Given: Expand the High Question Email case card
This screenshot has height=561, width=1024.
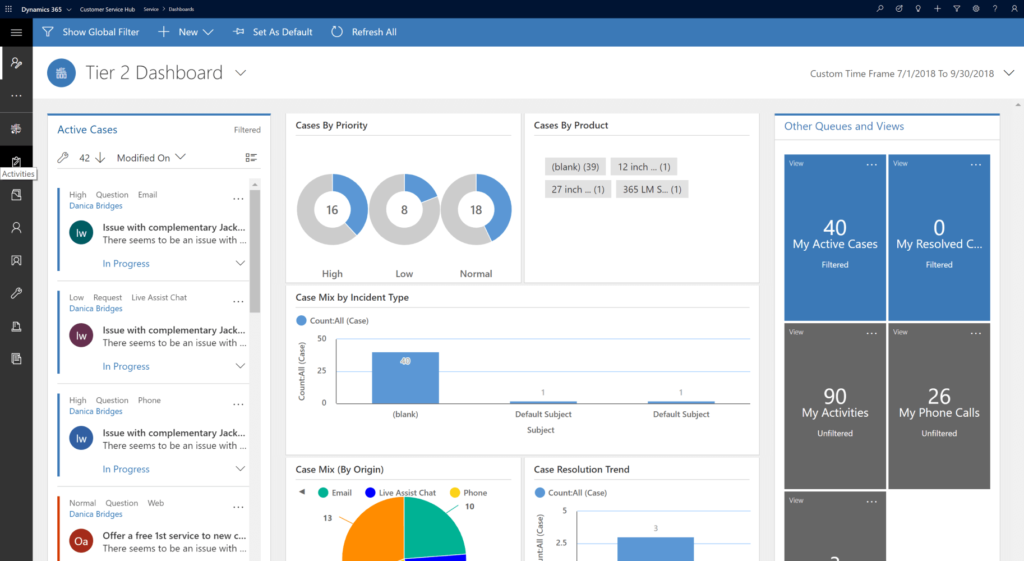Looking at the screenshot, I should click(240, 263).
